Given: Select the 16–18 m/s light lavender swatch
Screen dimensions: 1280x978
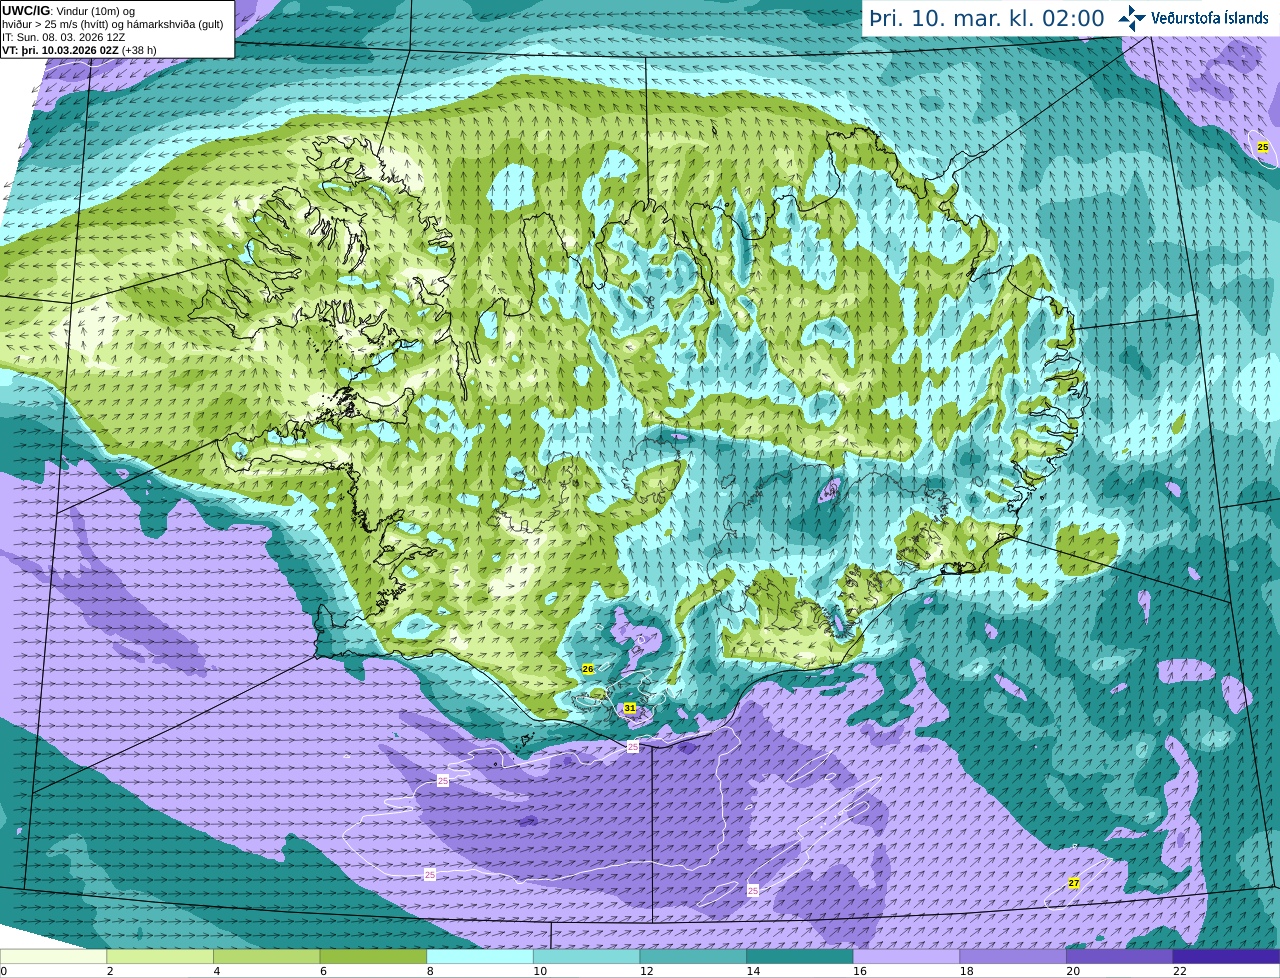Looking at the screenshot, I should pyautogui.click(x=906, y=956).
